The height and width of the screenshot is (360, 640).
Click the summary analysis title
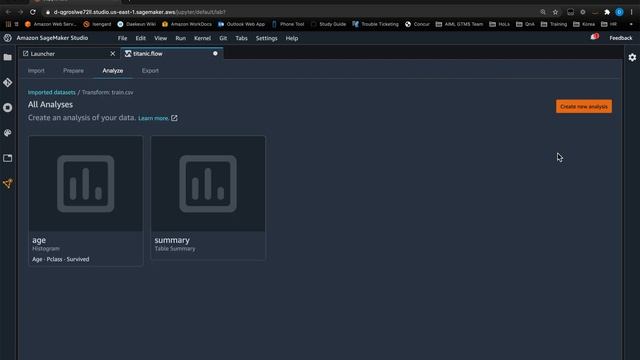point(172,240)
